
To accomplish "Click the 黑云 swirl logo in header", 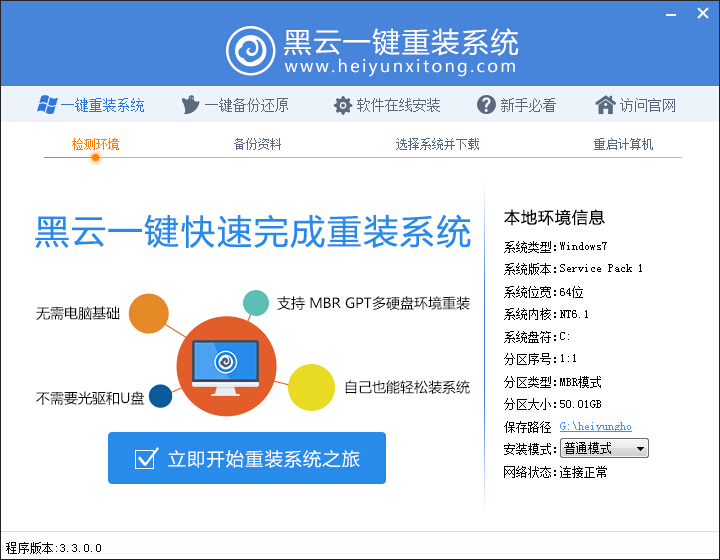I will [x=251, y=51].
